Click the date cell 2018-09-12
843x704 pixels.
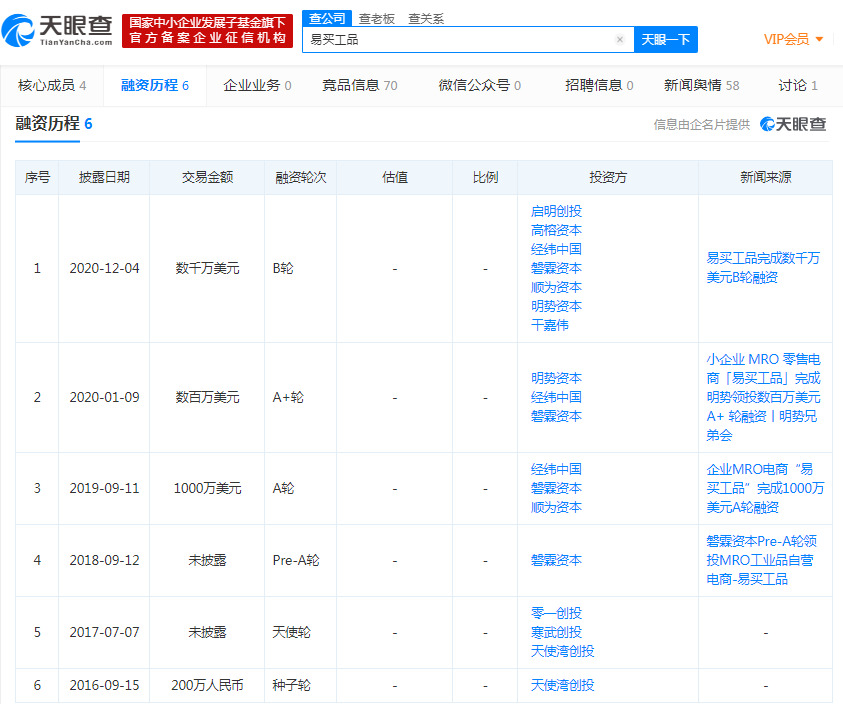pyautogui.click(x=104, y=560)
